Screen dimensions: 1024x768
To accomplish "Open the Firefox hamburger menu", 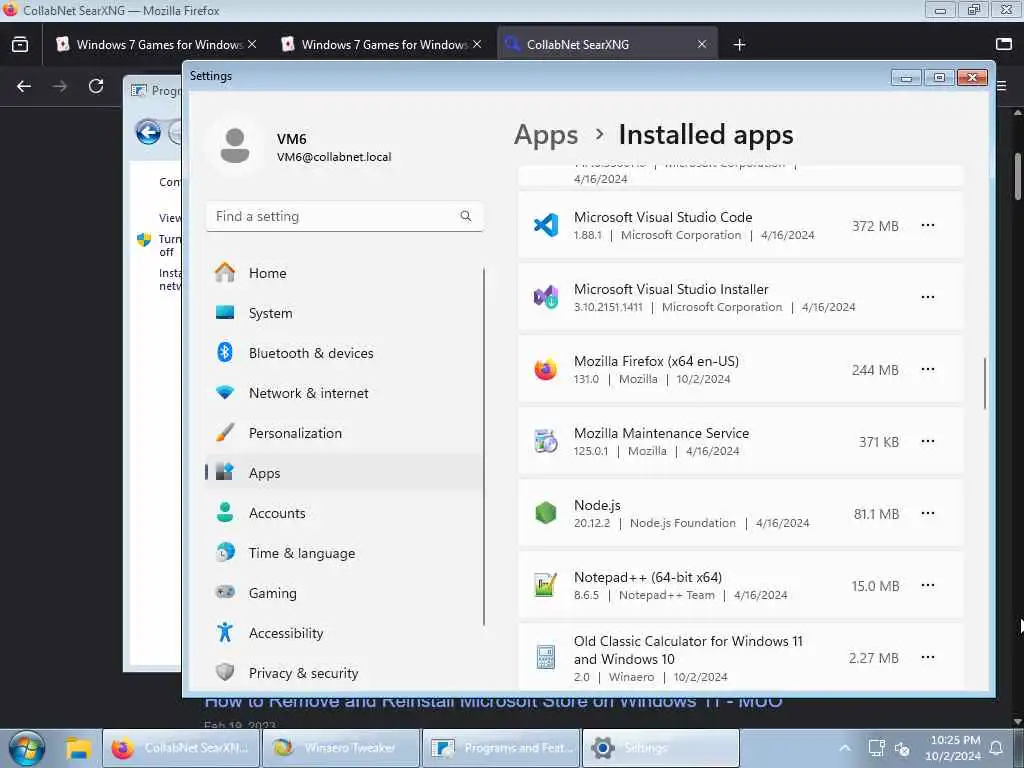I will [1002, 86].
